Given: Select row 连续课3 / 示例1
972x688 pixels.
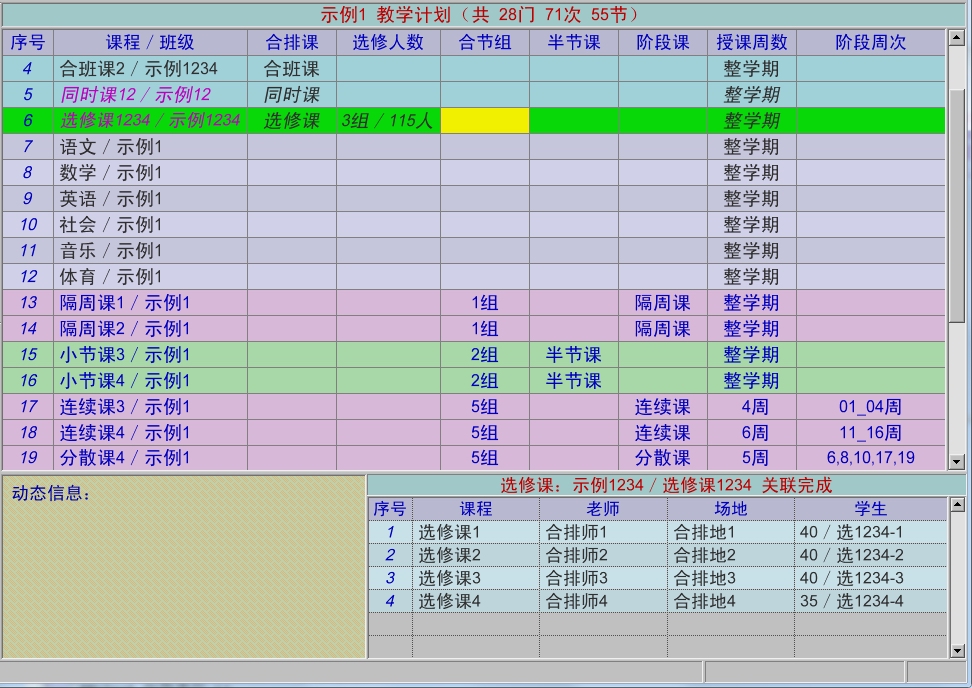Looking at the screenshot, I should click(x=474, y=407).
